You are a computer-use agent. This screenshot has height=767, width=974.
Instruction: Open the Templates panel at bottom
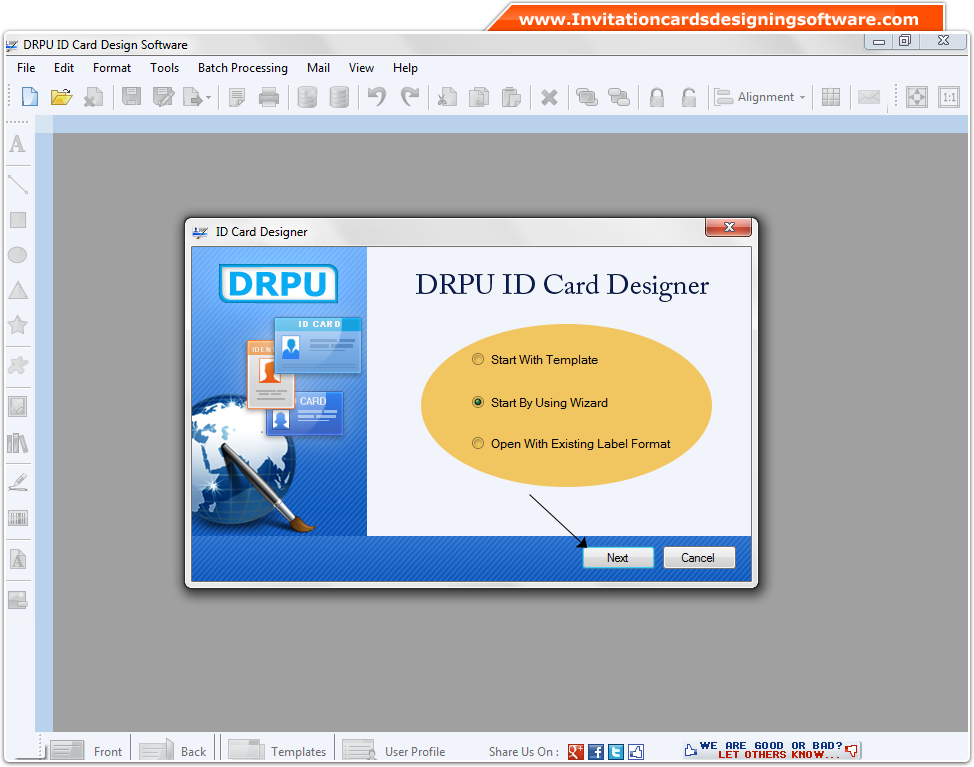point(277,751)
